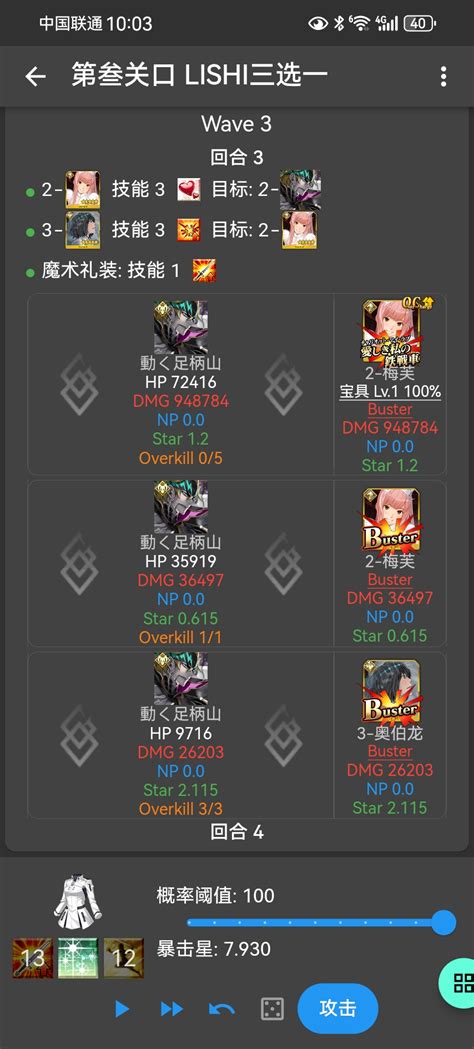
Task: Open the teal grid floating button
Action: point(459,982)
